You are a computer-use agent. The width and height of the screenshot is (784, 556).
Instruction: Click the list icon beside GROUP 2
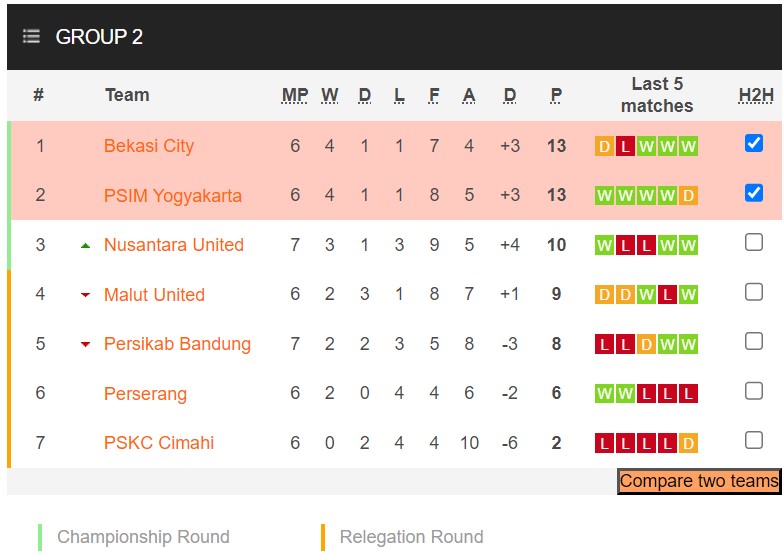32,37
